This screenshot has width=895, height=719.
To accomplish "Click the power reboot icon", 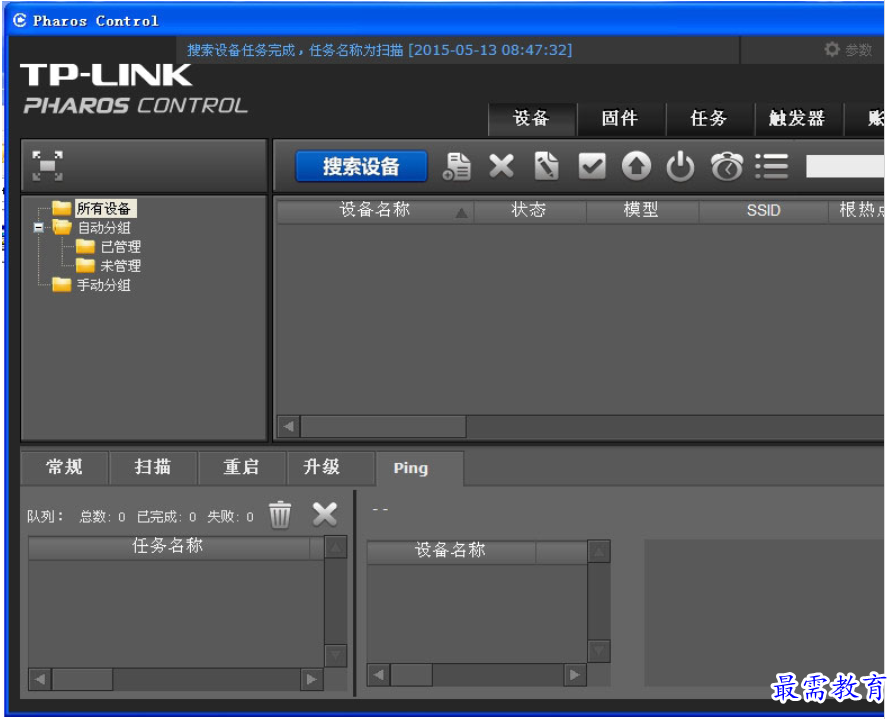I will click(680, 167).
